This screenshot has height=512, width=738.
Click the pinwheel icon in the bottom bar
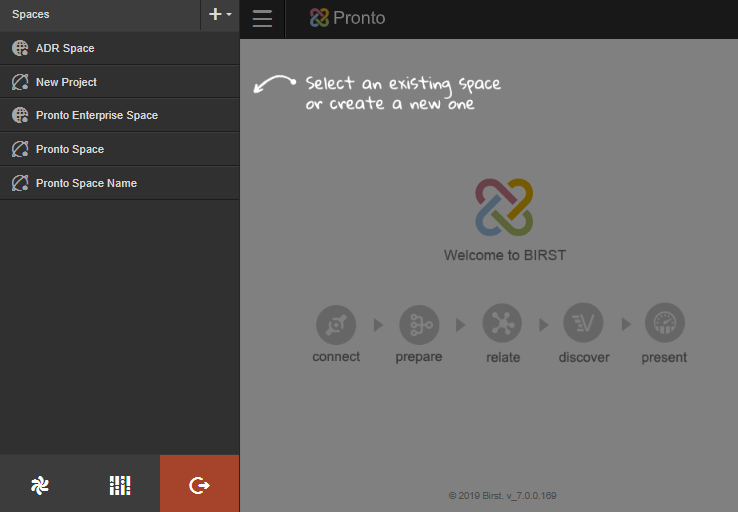point(40,485)
